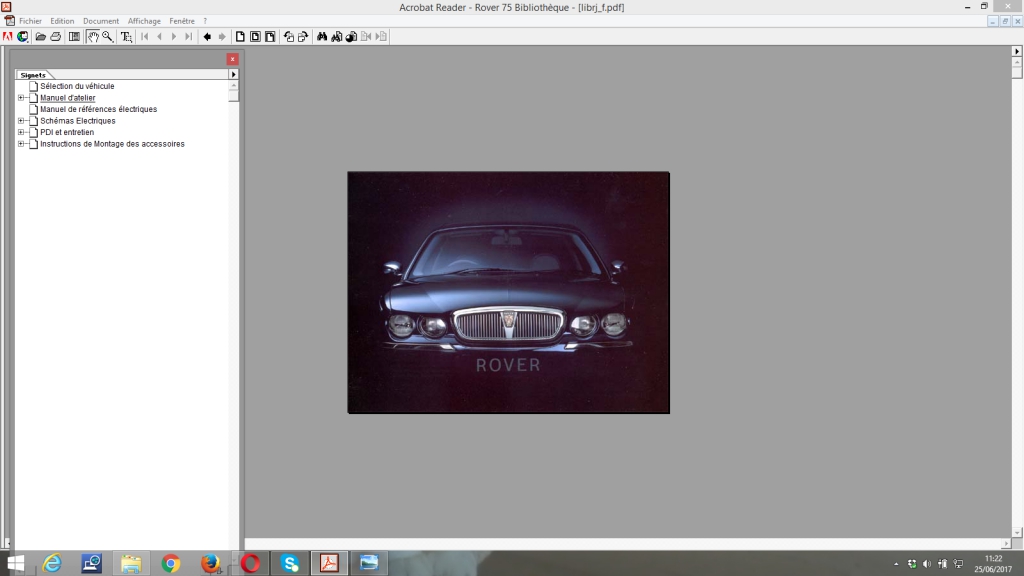Open the document pane menu arrow
Screen dimensions: 1024x576
pyautogui.click(x=1017, y=51)
